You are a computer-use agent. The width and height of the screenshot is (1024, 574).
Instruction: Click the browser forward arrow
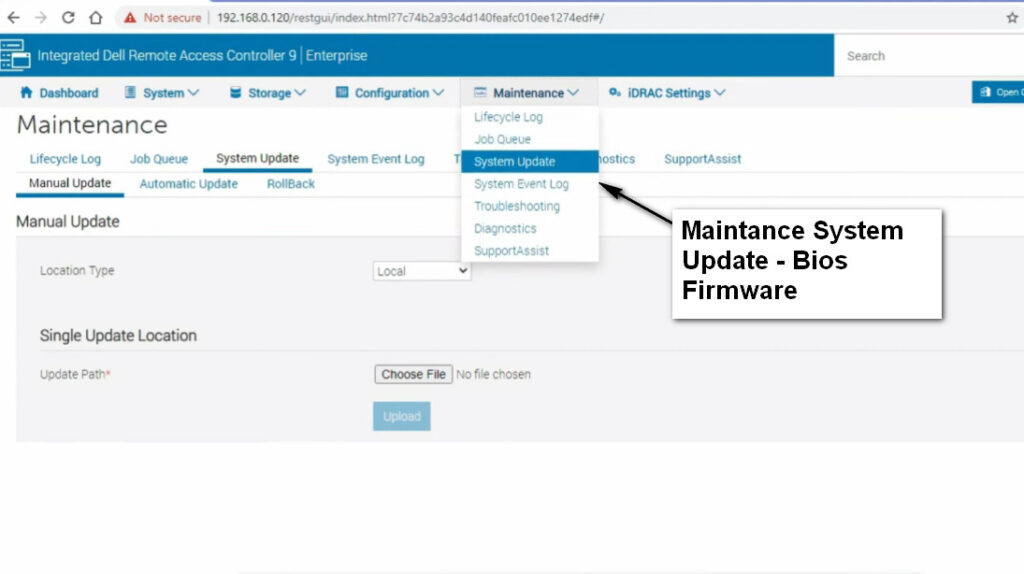[x=41, y=17]
